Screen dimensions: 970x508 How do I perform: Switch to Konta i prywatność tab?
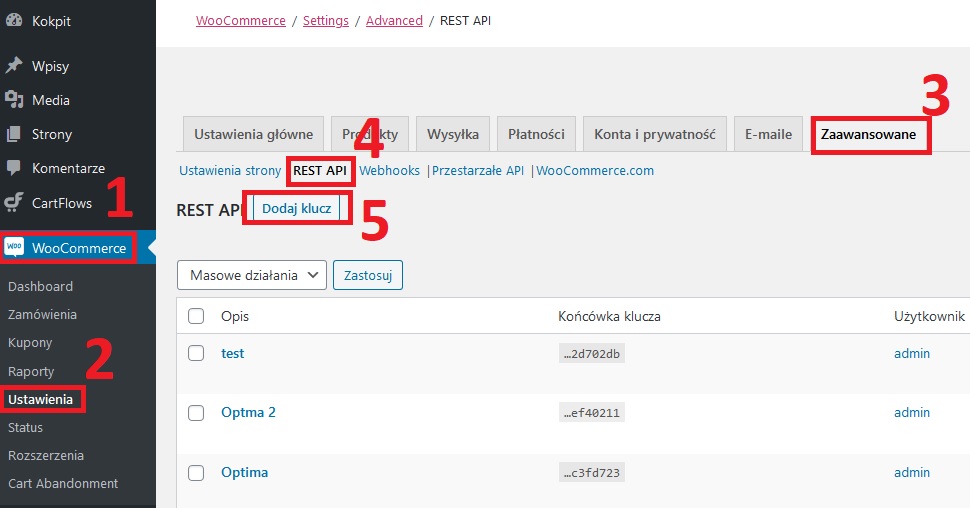(x=655, y=134)
